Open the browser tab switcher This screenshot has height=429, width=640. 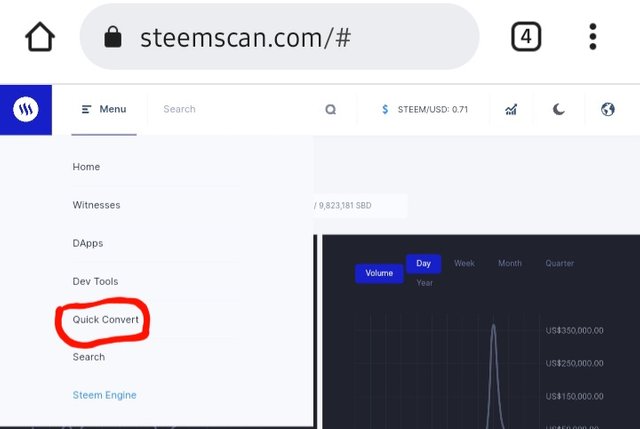(x=526, y=38)
